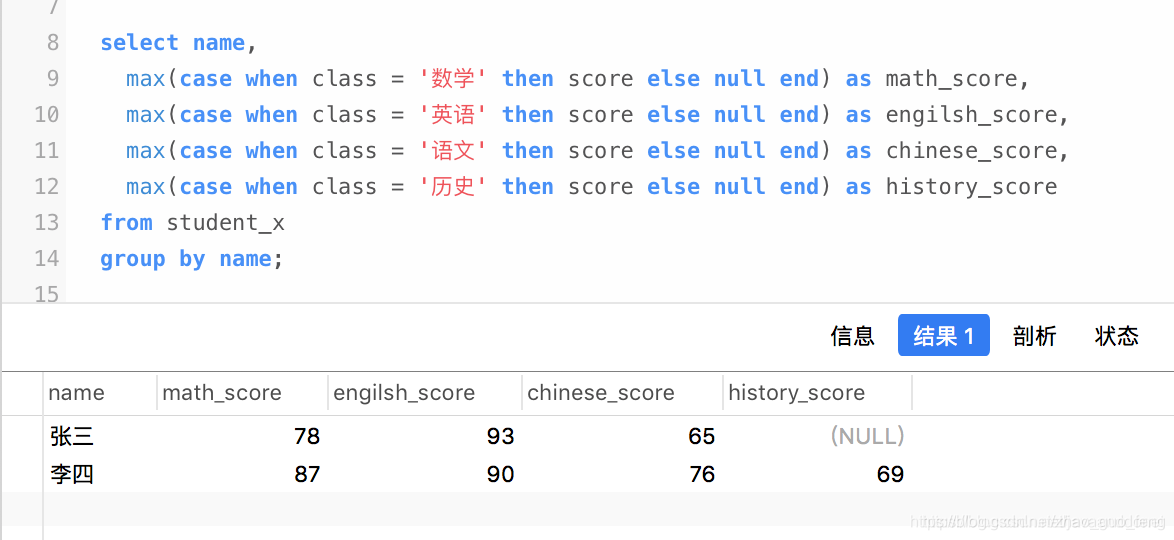Image resolution: width=1174 pixels, height=540 pixels.
Task: Select the 张三 name cell
Action: click(73, 436)
